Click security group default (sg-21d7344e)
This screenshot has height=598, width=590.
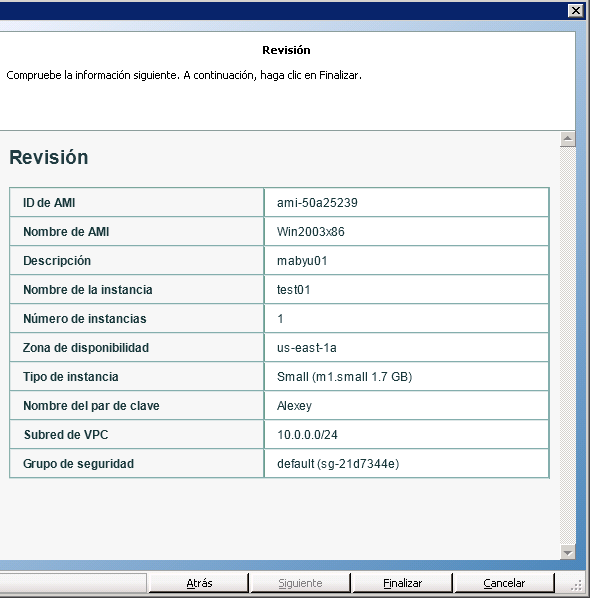coord(338,463)
